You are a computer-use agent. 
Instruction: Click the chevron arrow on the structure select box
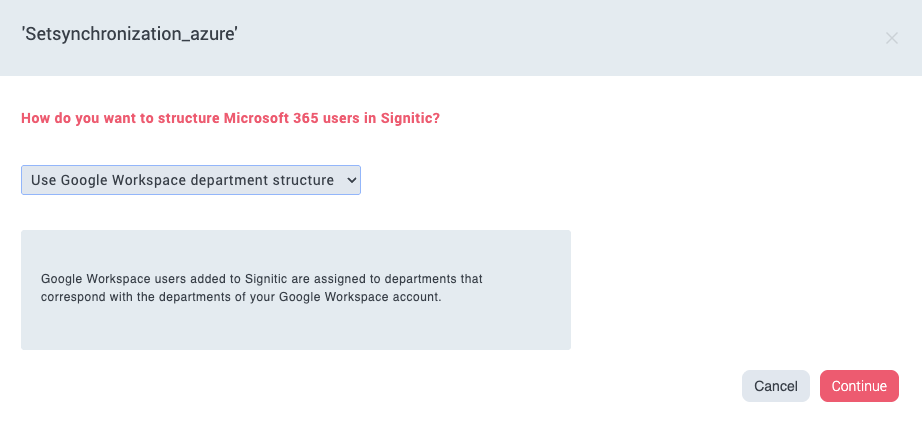click(x=351, y=180)
